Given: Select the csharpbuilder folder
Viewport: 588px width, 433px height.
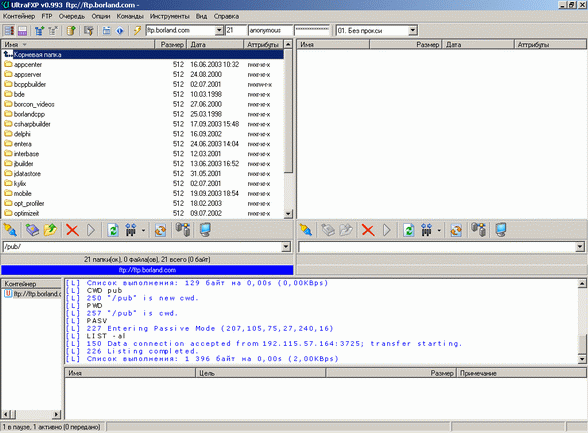Looking at the screenshot, I should [x=32, y=124].
